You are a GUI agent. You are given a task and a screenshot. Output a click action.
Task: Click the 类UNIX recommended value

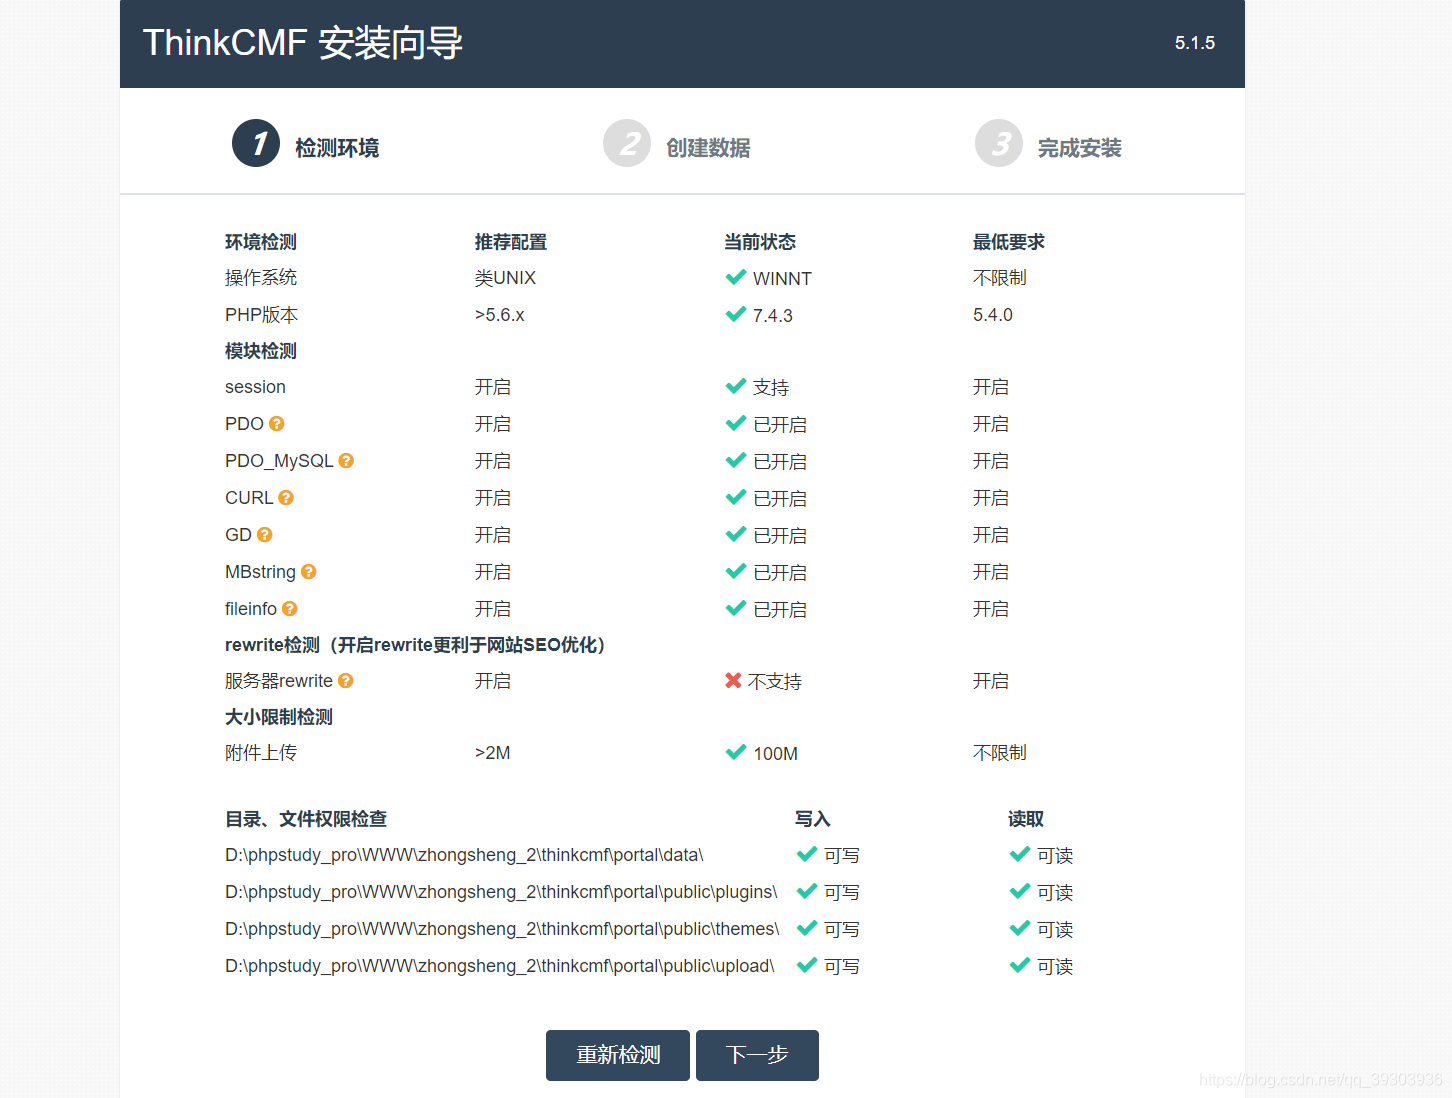[x=505, y=278]
